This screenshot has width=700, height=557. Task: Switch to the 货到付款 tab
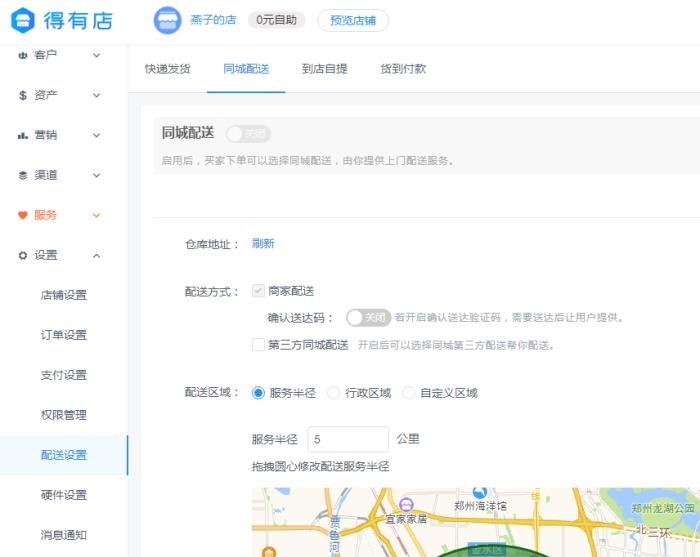(x=403, y=69)
